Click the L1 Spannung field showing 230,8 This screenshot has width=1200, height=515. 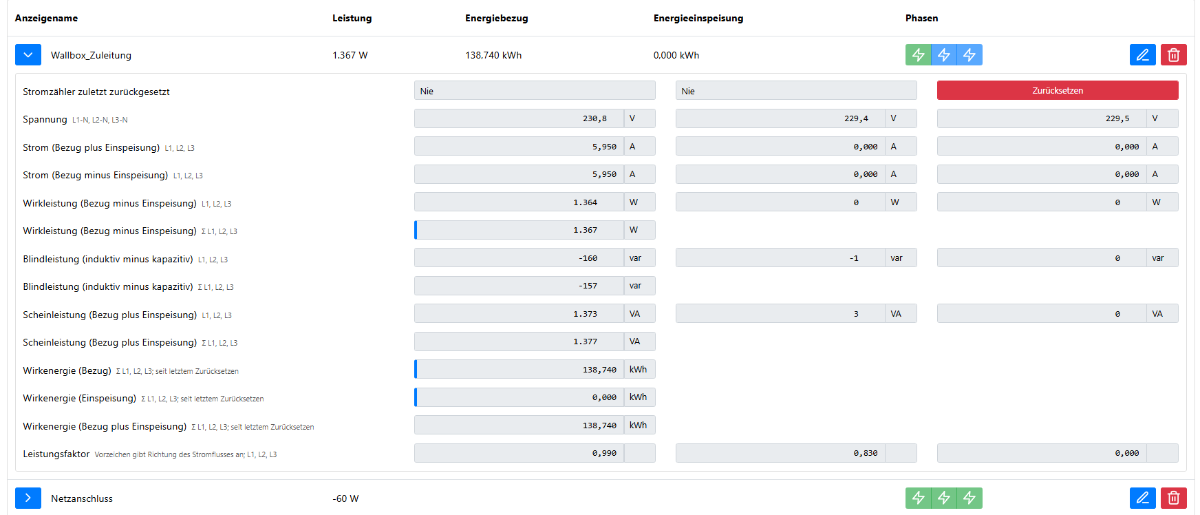518,118
